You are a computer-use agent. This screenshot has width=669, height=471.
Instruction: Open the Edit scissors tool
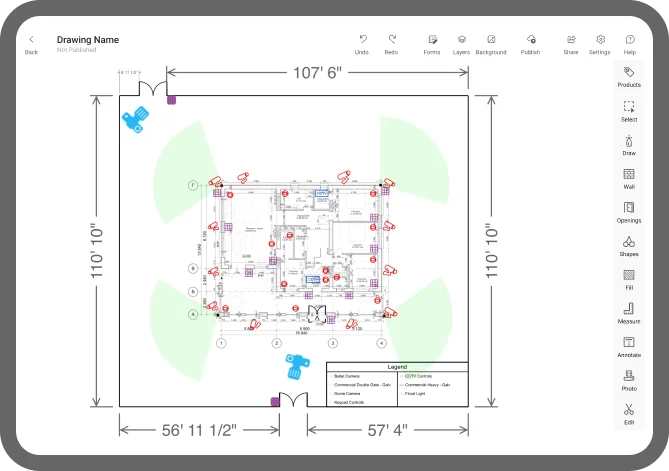629,414
